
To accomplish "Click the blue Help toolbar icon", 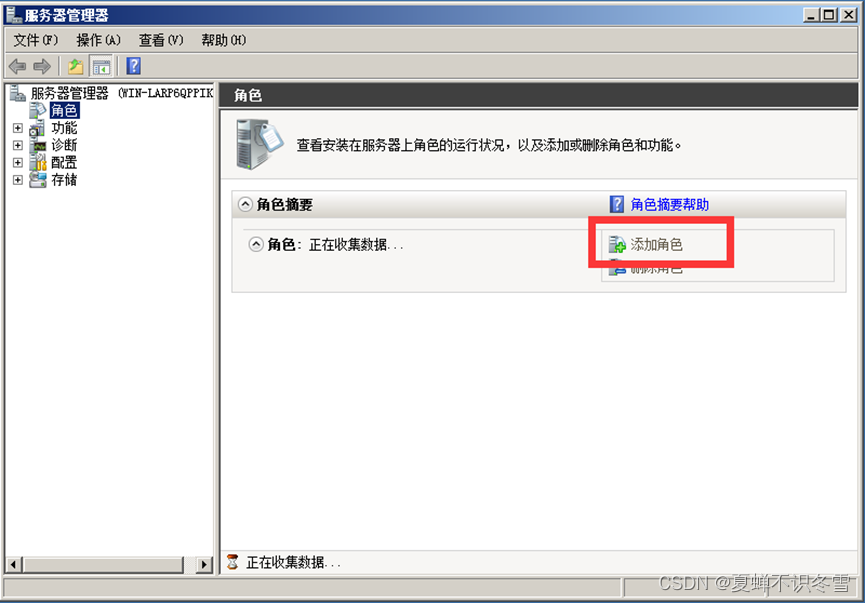I will point(134,66).
